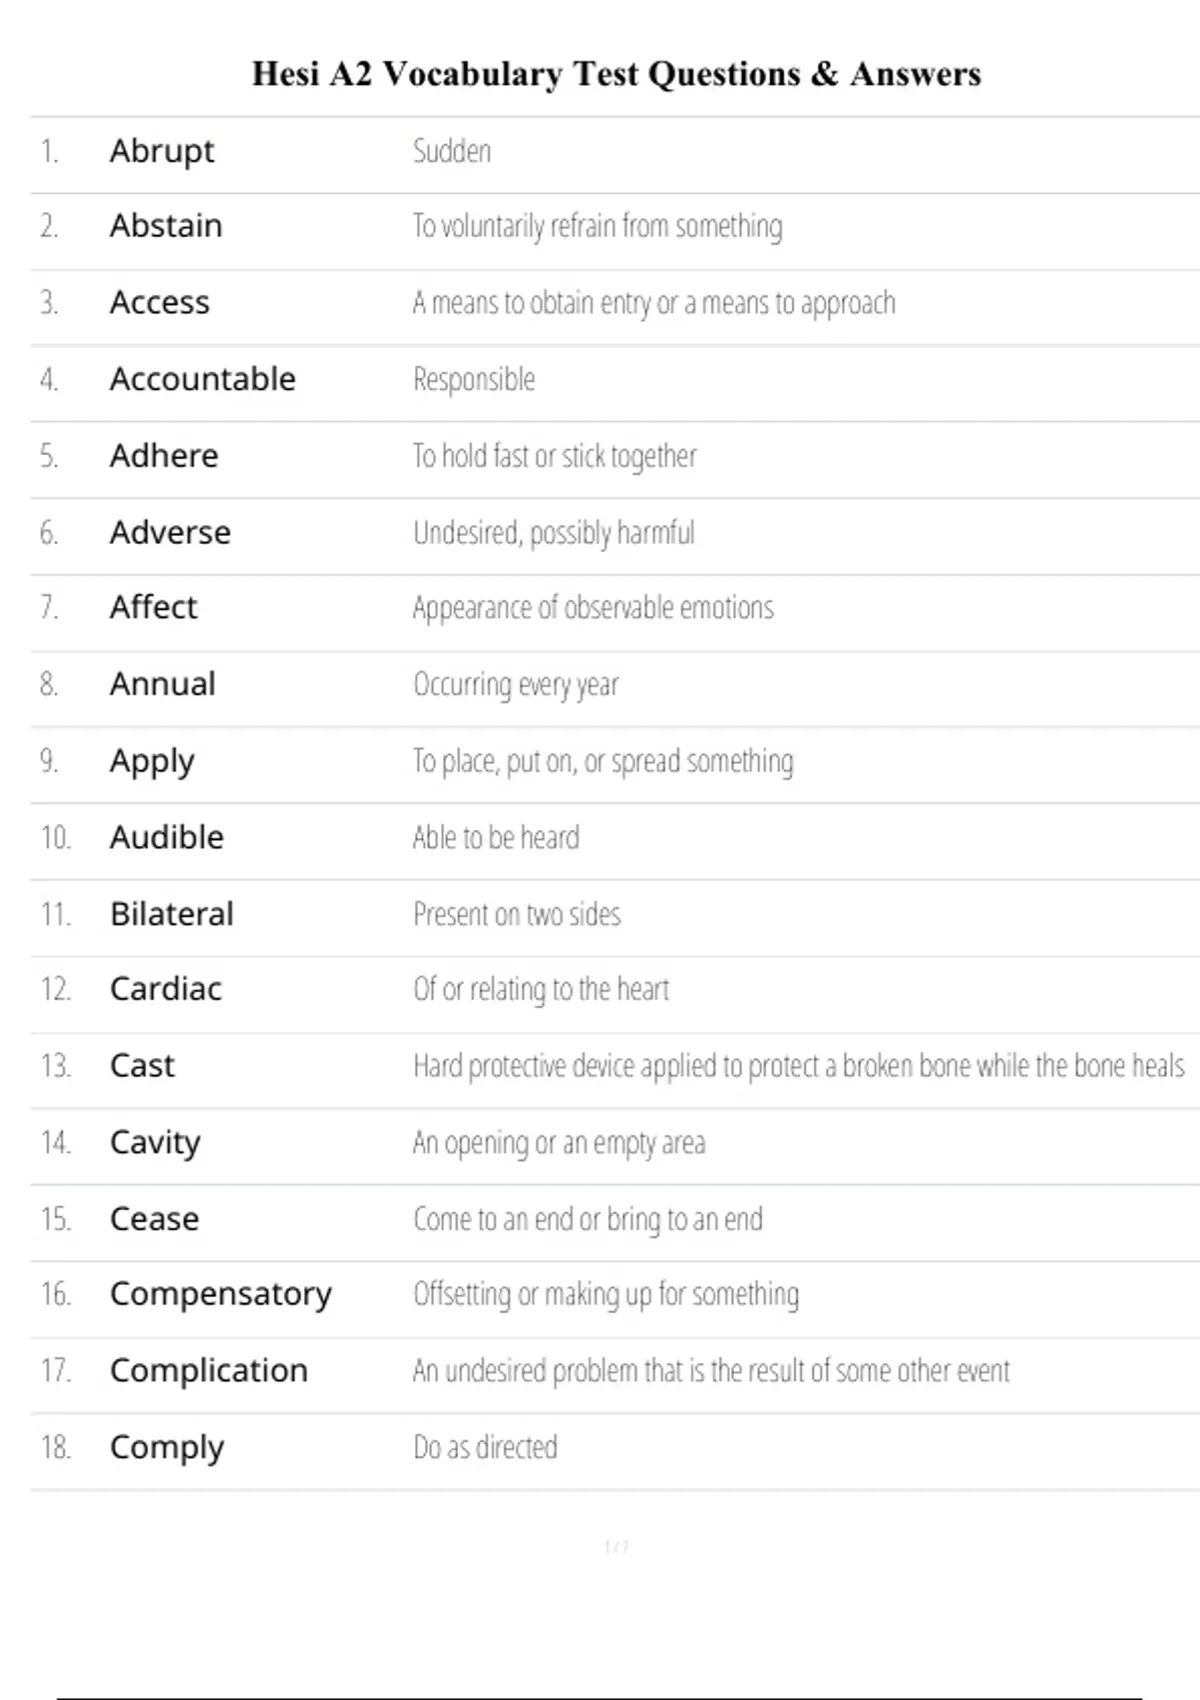Select the word Compensatory
The height and width of the screenshot is (1700, 1200).
pos(221,1294)
